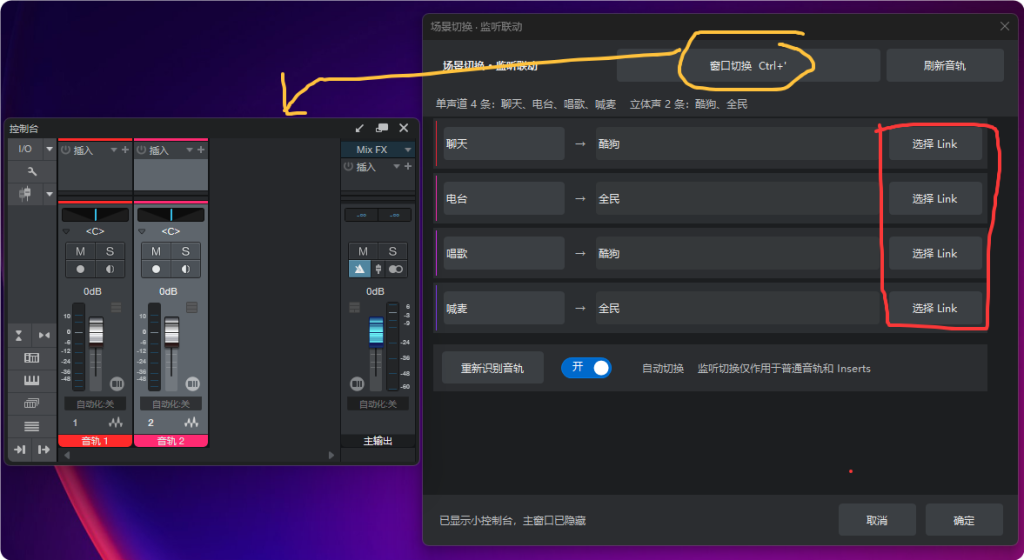The height and width of the screenshot is (560, 1024).
Task: Open 音轨 2 channel notes icon
Action: (x=192, y=307)
